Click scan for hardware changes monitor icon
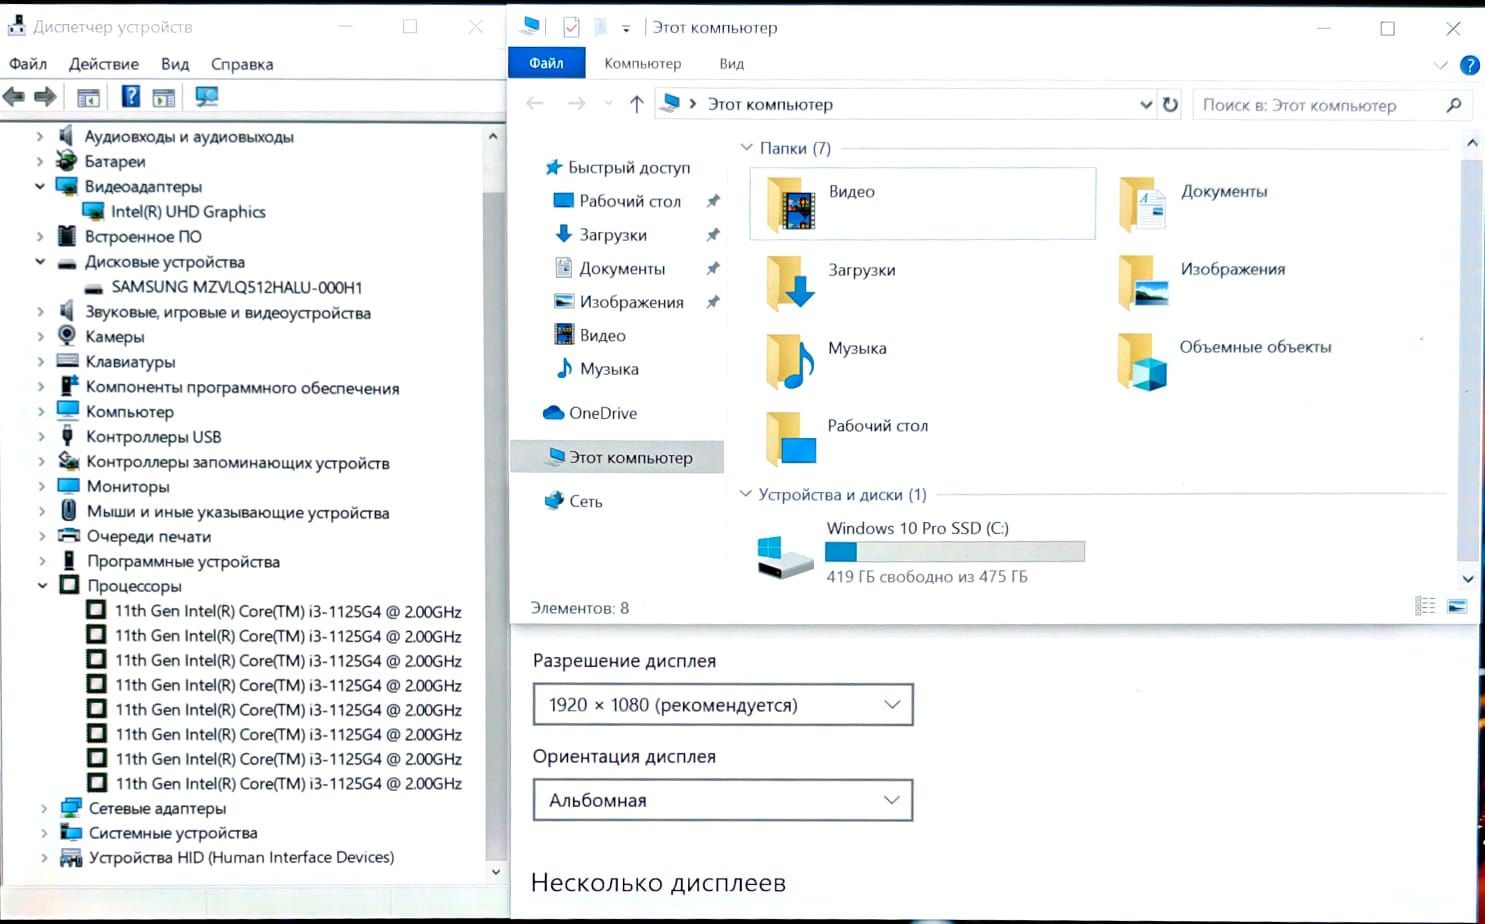The image size is (1485, 924). [207, 96]
